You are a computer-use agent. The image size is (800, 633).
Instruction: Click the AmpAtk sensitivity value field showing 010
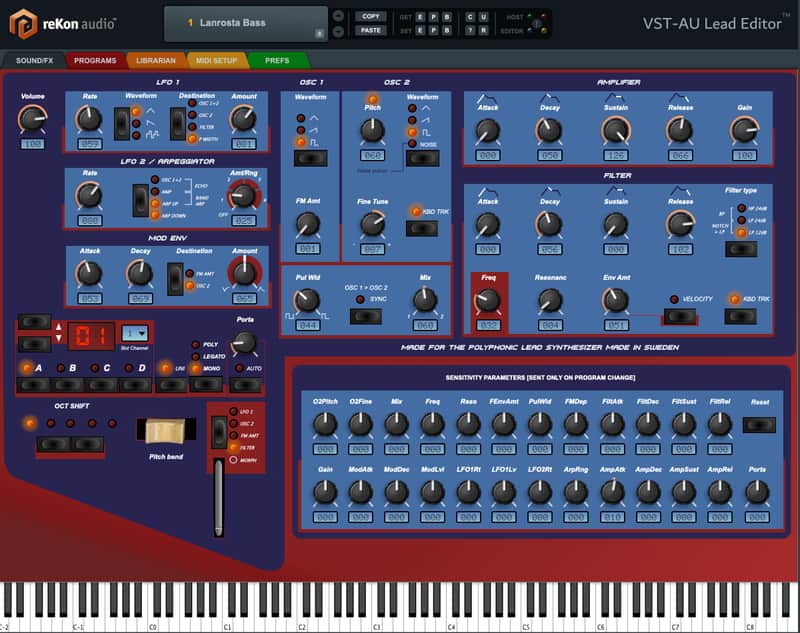coord(612,517)
